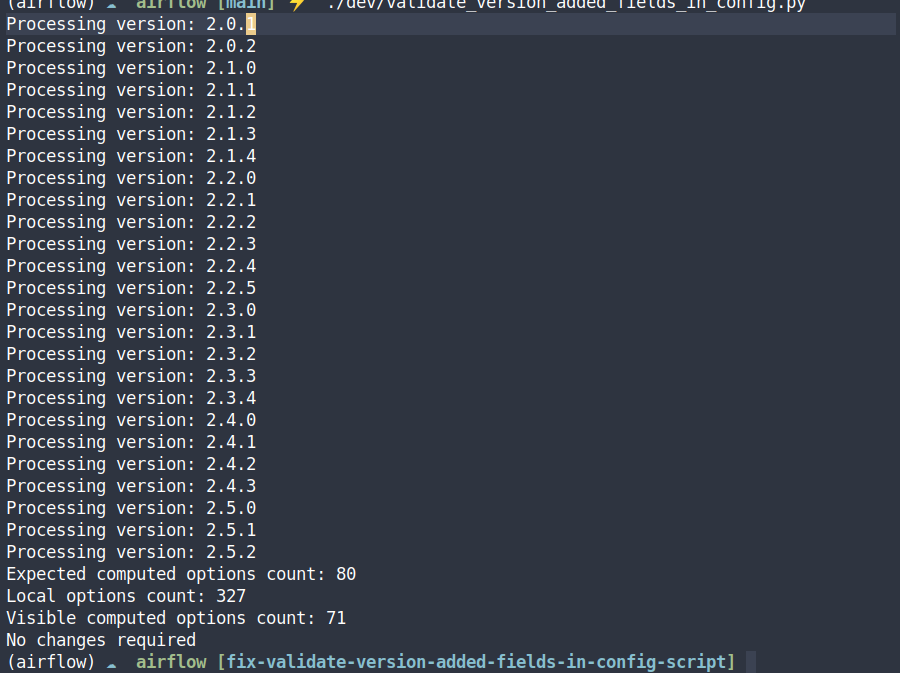Select the 'Processing version: 2.4.1' line

pos(131,442)
